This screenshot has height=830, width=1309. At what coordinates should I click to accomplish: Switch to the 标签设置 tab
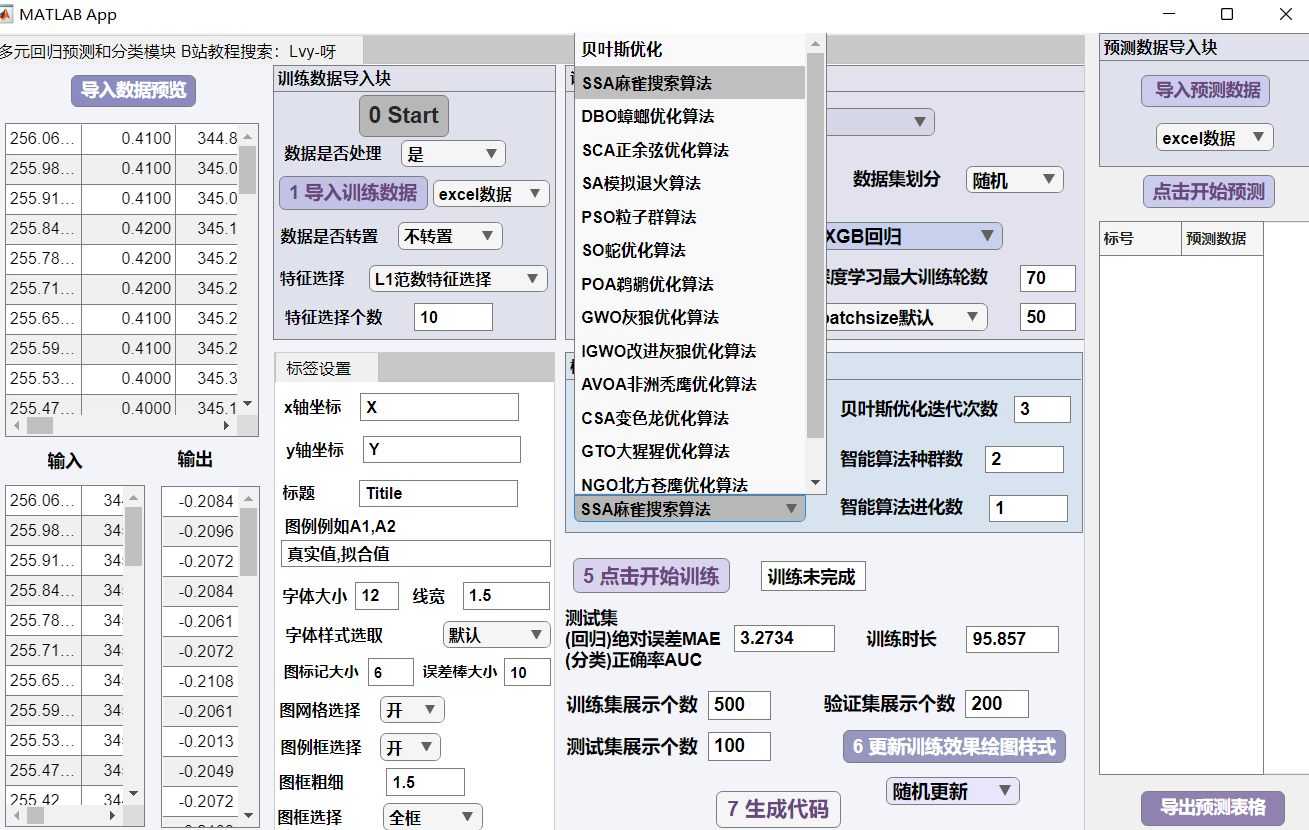319,368
